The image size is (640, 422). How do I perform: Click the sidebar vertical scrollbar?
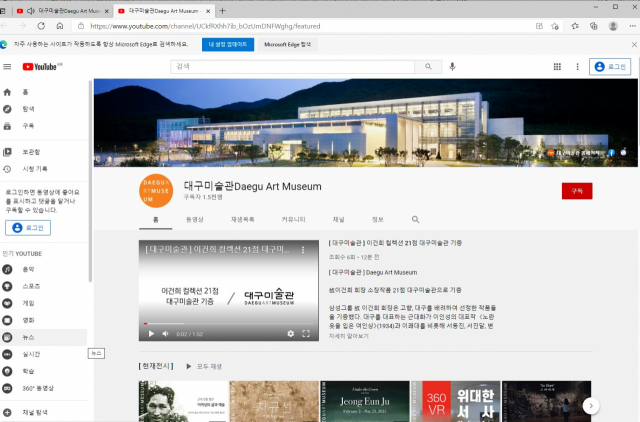coord(90,181)
